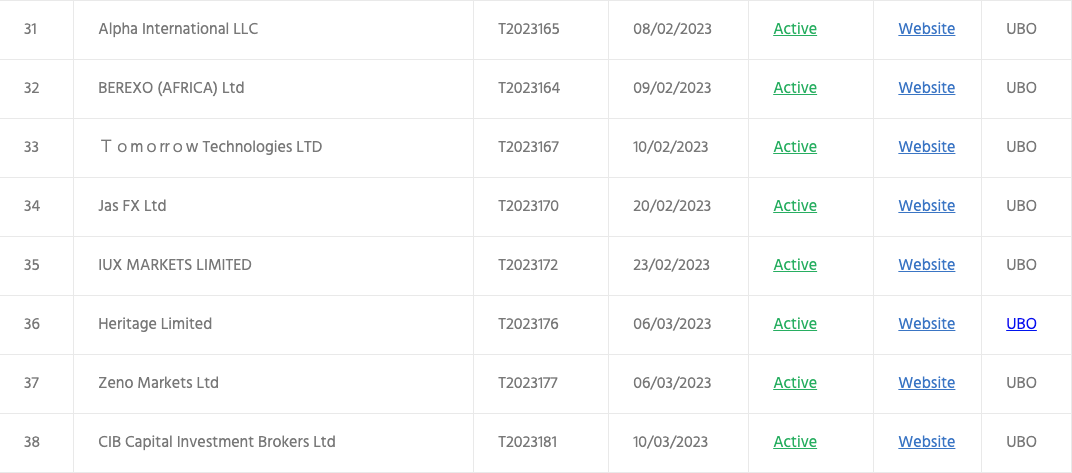Open Website link for Alpha International LLC
Viewport: 1072px width, 473px height.
coord(926,29)
